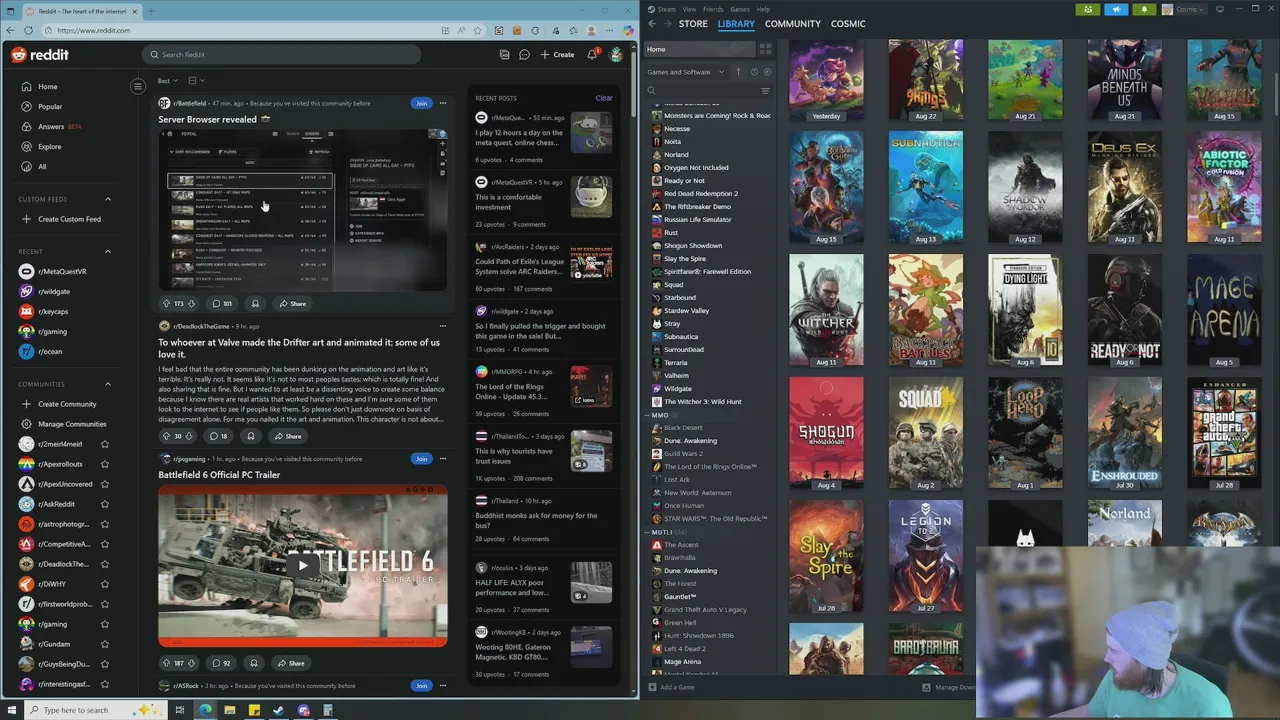Image resolution: width=1280 pixels, height=720 pixels.
Task: Open Reddit chat icon in header
Action: point(524,55)
